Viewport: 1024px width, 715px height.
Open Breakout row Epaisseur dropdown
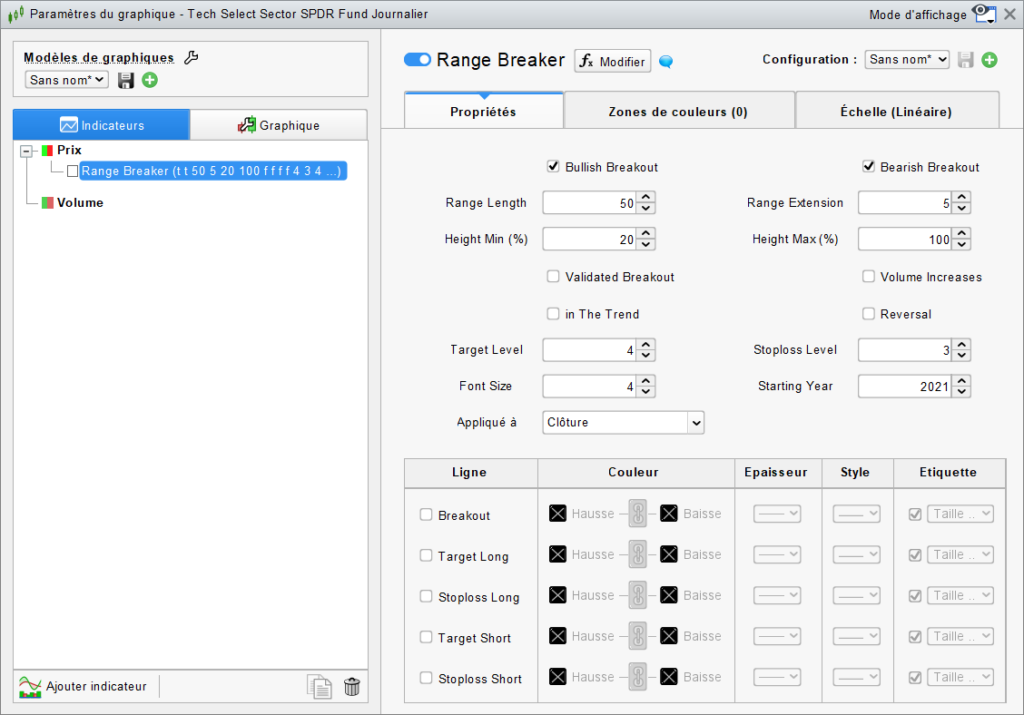777,514
